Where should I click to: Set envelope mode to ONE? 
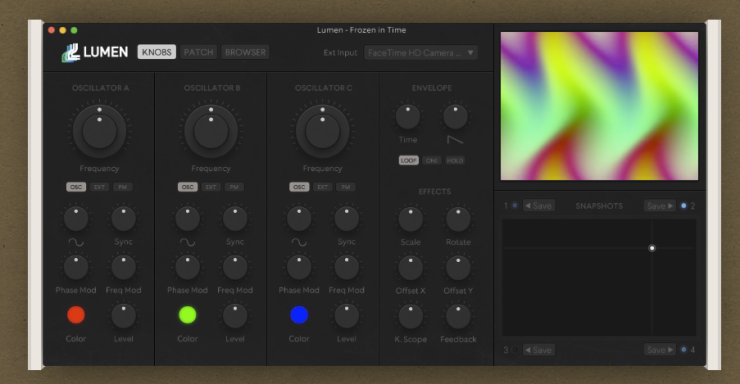coord(431,160)
